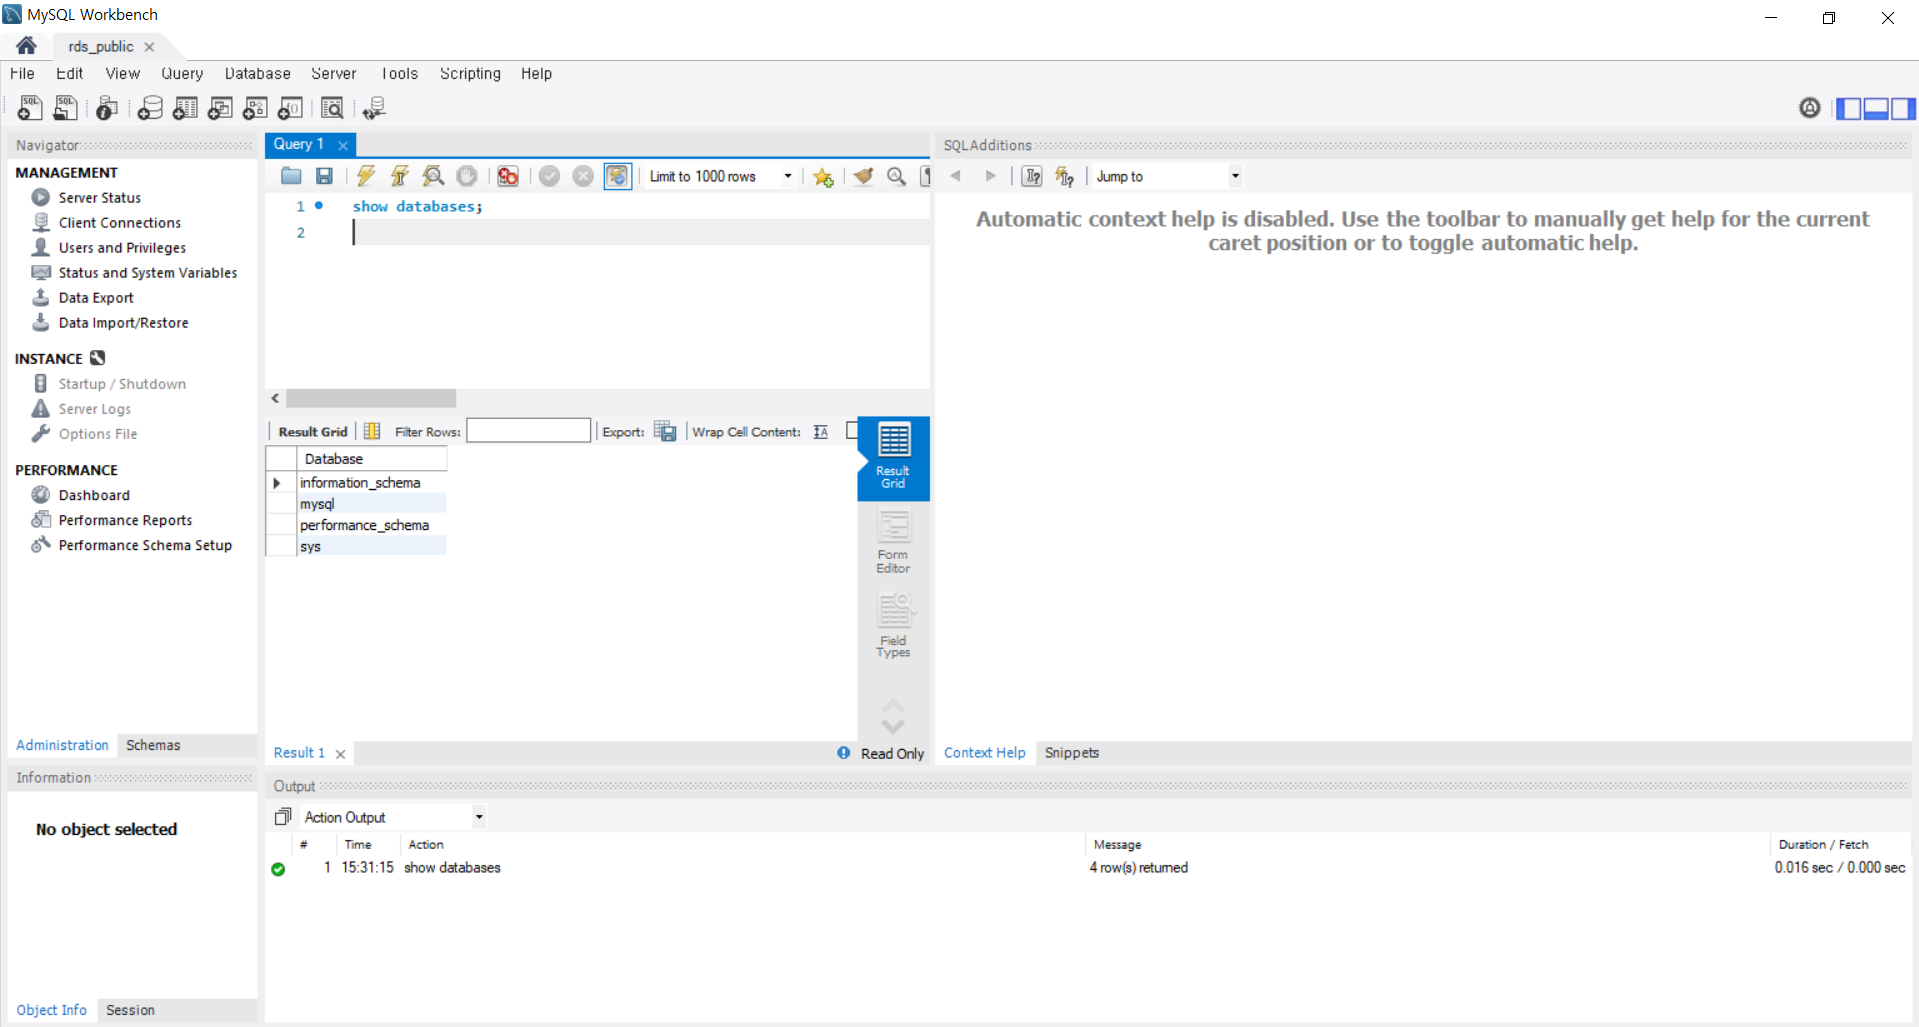Viewport: 1919px width, 1027px height.
Task: Commit the current transaction
Action: point(549,176)
